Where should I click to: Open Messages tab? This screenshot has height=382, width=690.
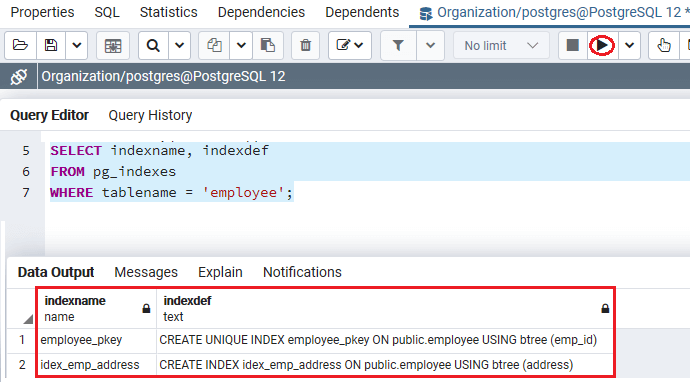(146, 272)
